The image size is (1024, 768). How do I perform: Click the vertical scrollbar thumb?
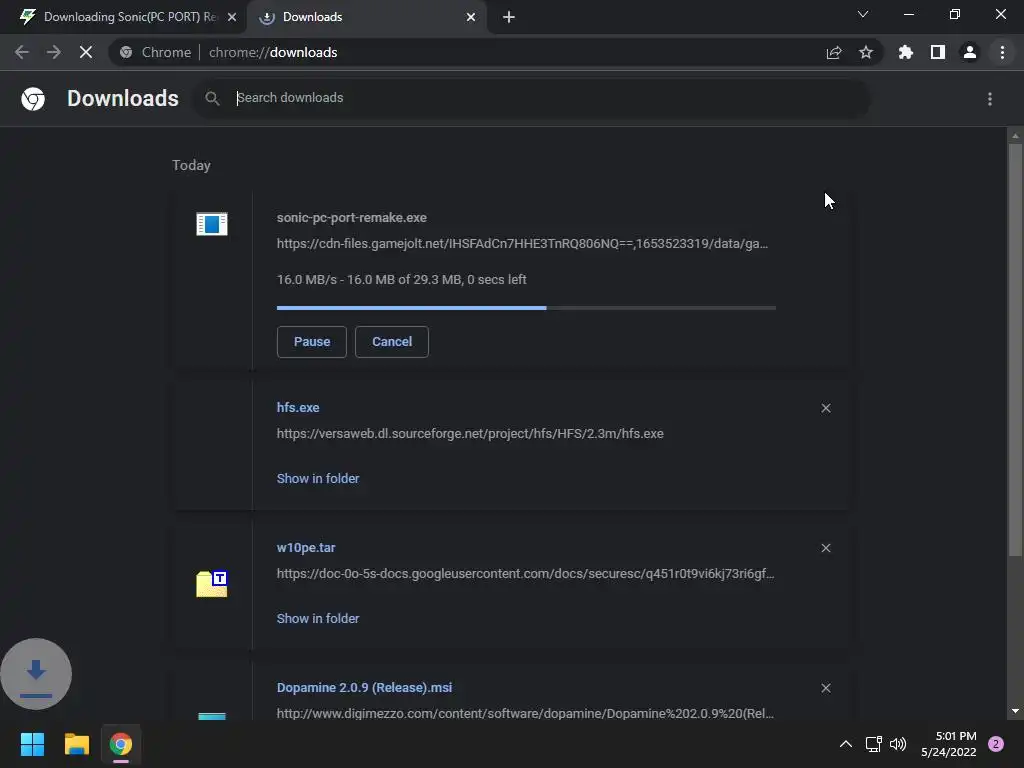click(x=1015, y=350)
